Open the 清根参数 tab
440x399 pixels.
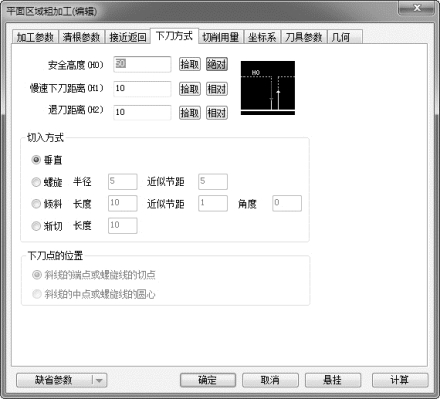(82, 37)
